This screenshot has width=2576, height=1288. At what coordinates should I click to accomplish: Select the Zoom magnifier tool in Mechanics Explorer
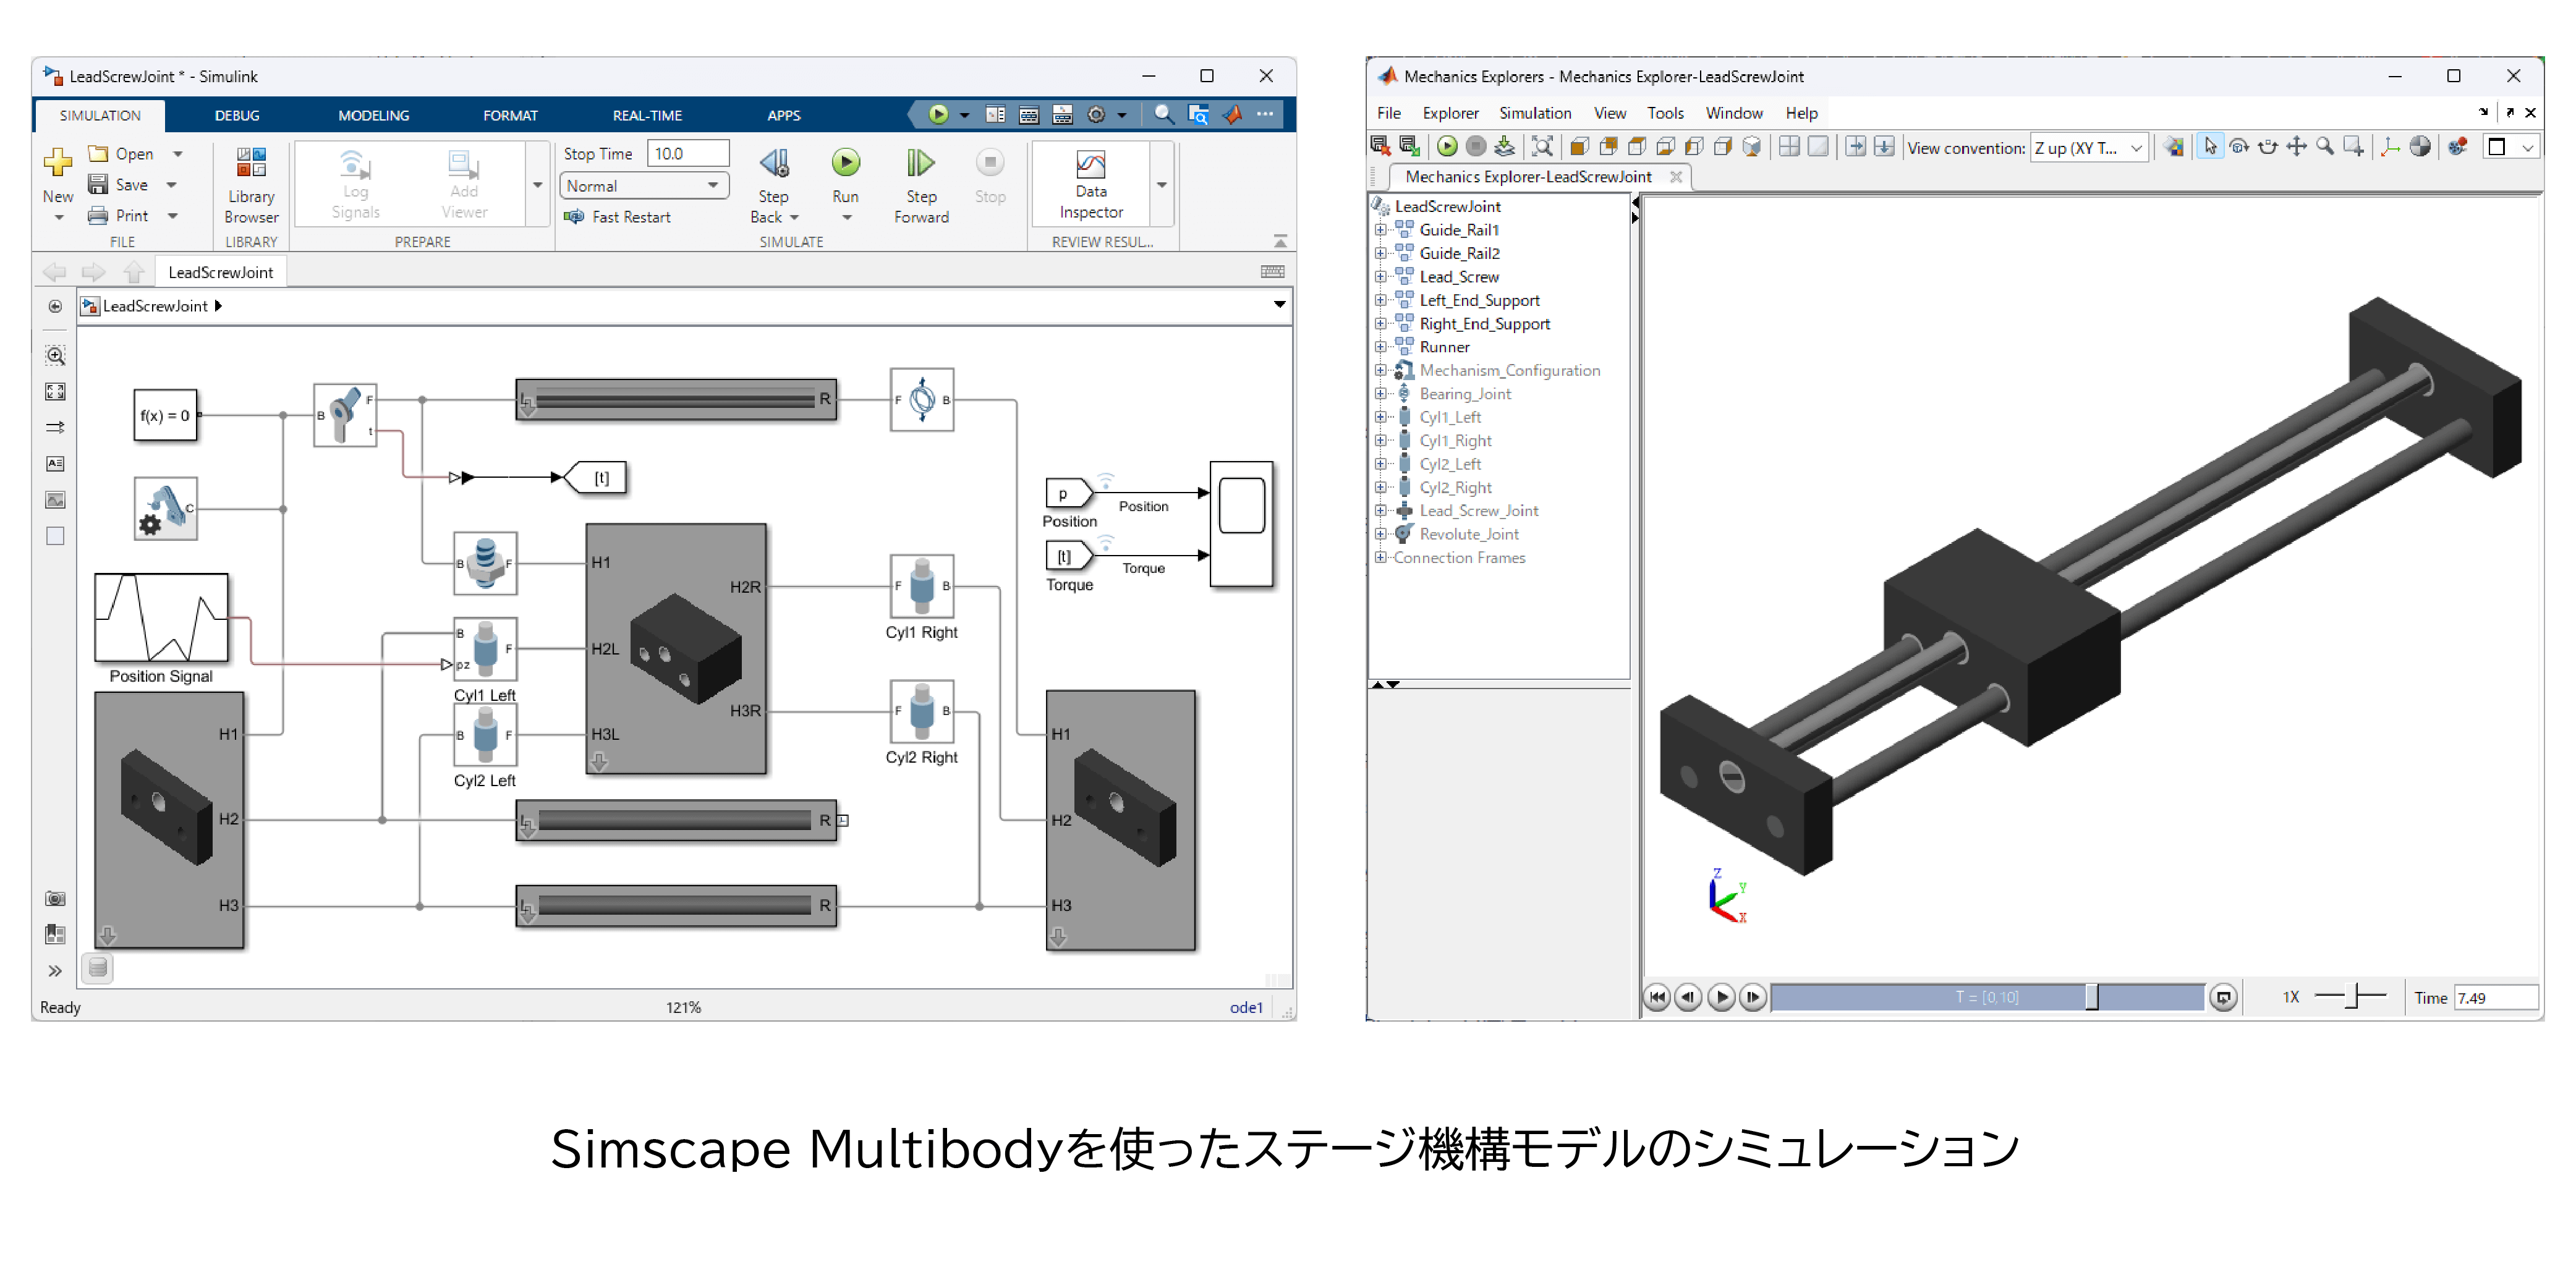pos(2325,147)
